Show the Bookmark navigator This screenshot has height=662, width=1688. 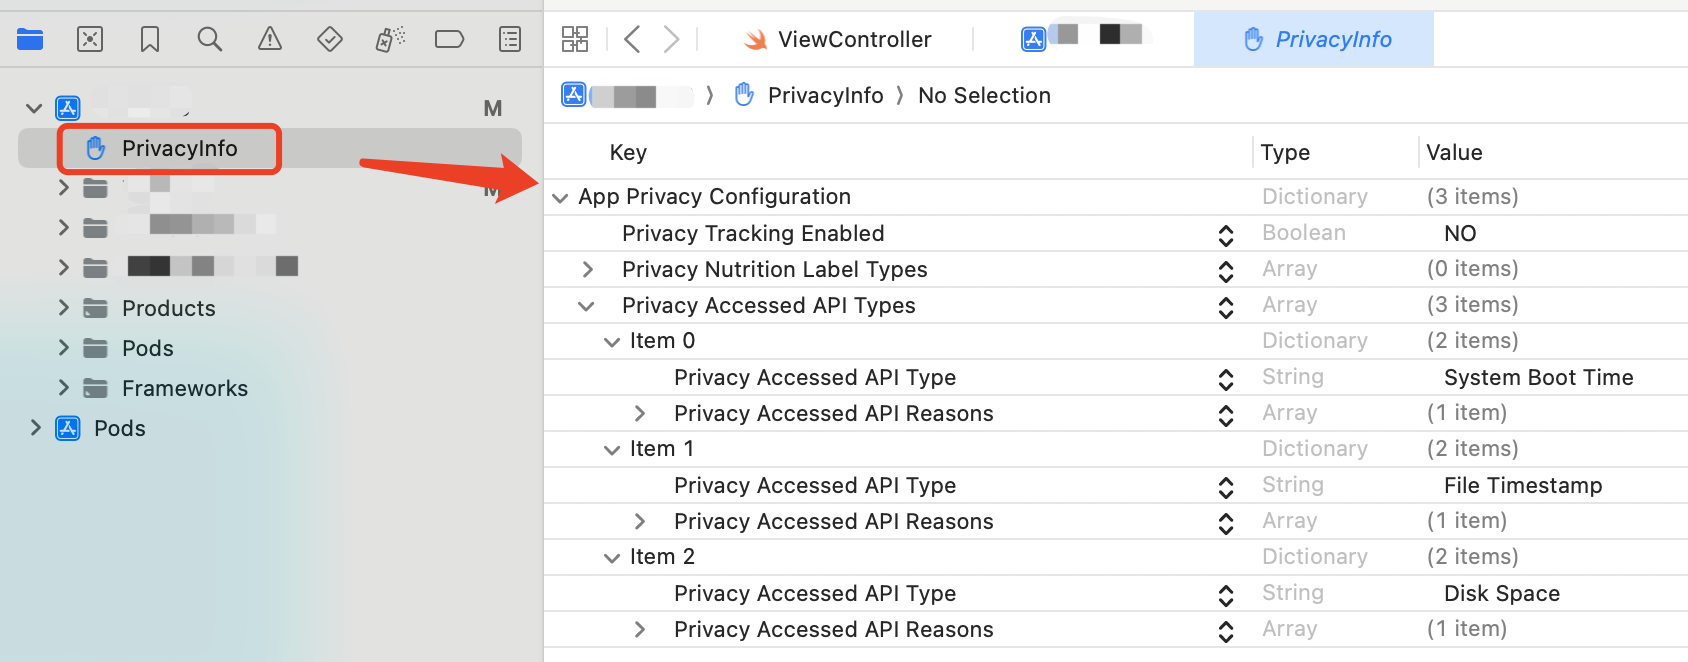tap(150, 40)
